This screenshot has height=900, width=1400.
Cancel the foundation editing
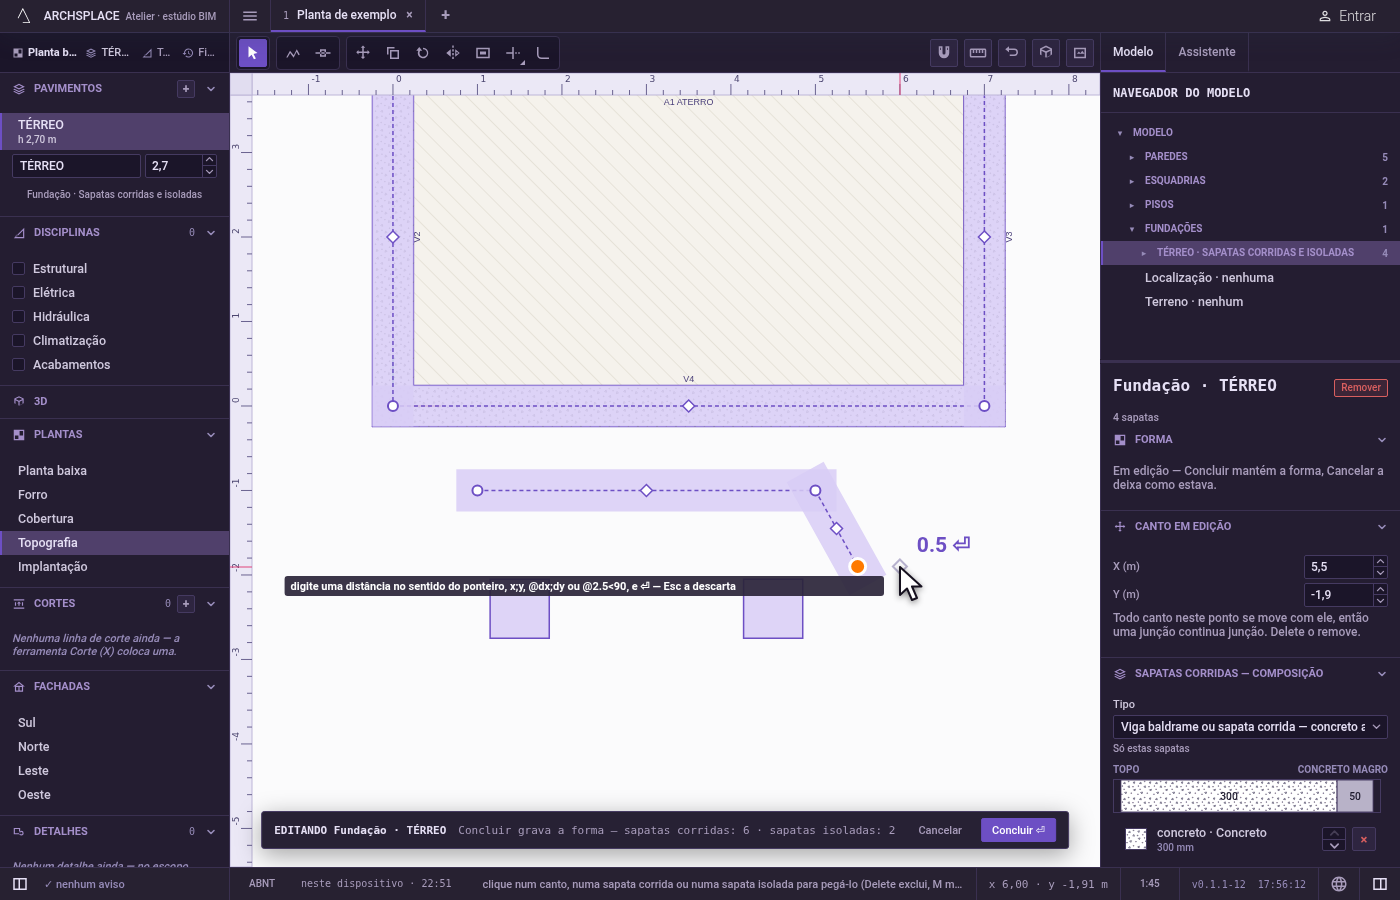(940, 830)
